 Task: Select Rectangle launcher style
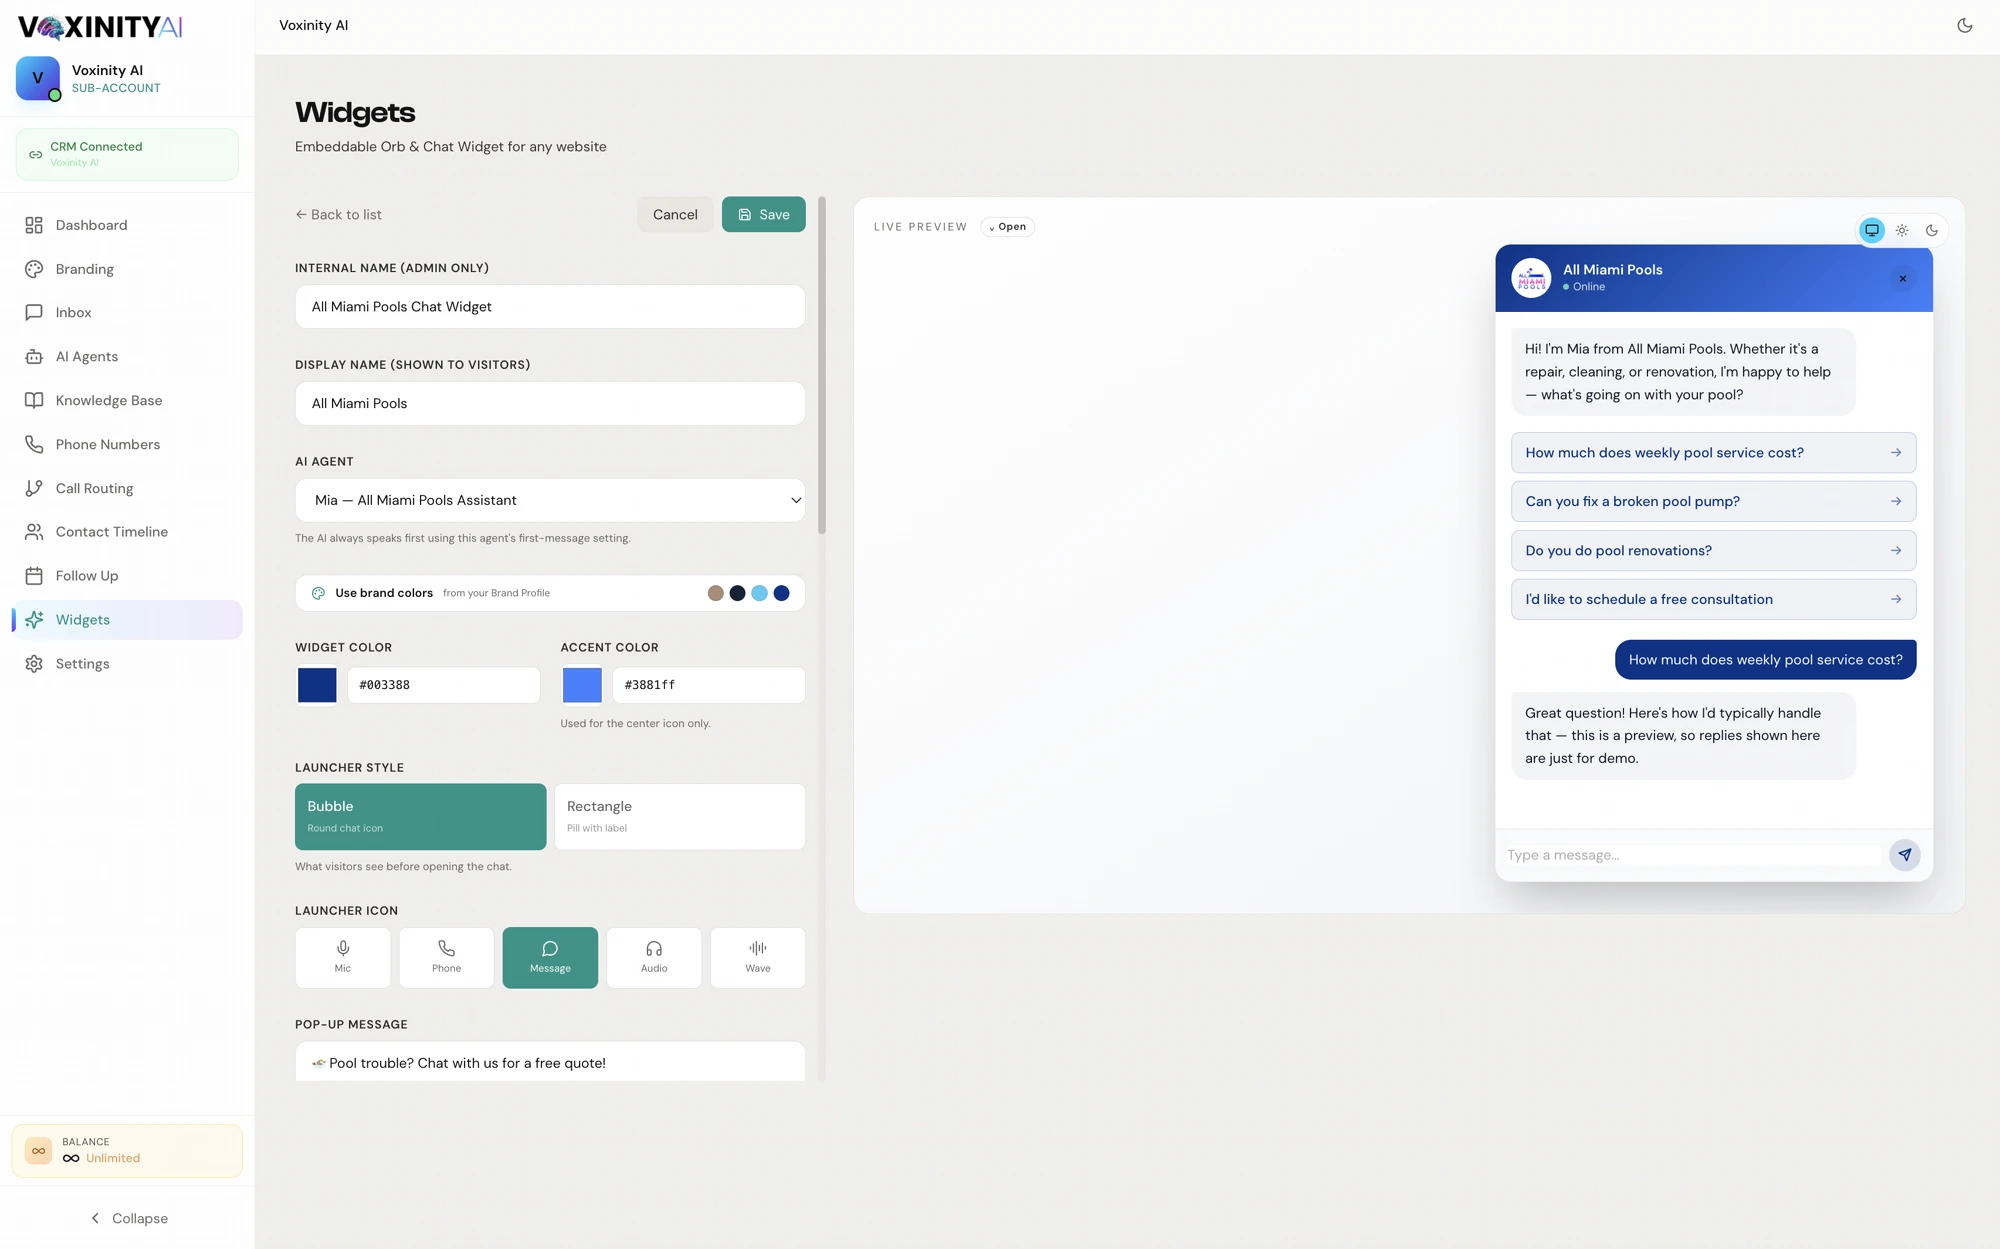680,817
